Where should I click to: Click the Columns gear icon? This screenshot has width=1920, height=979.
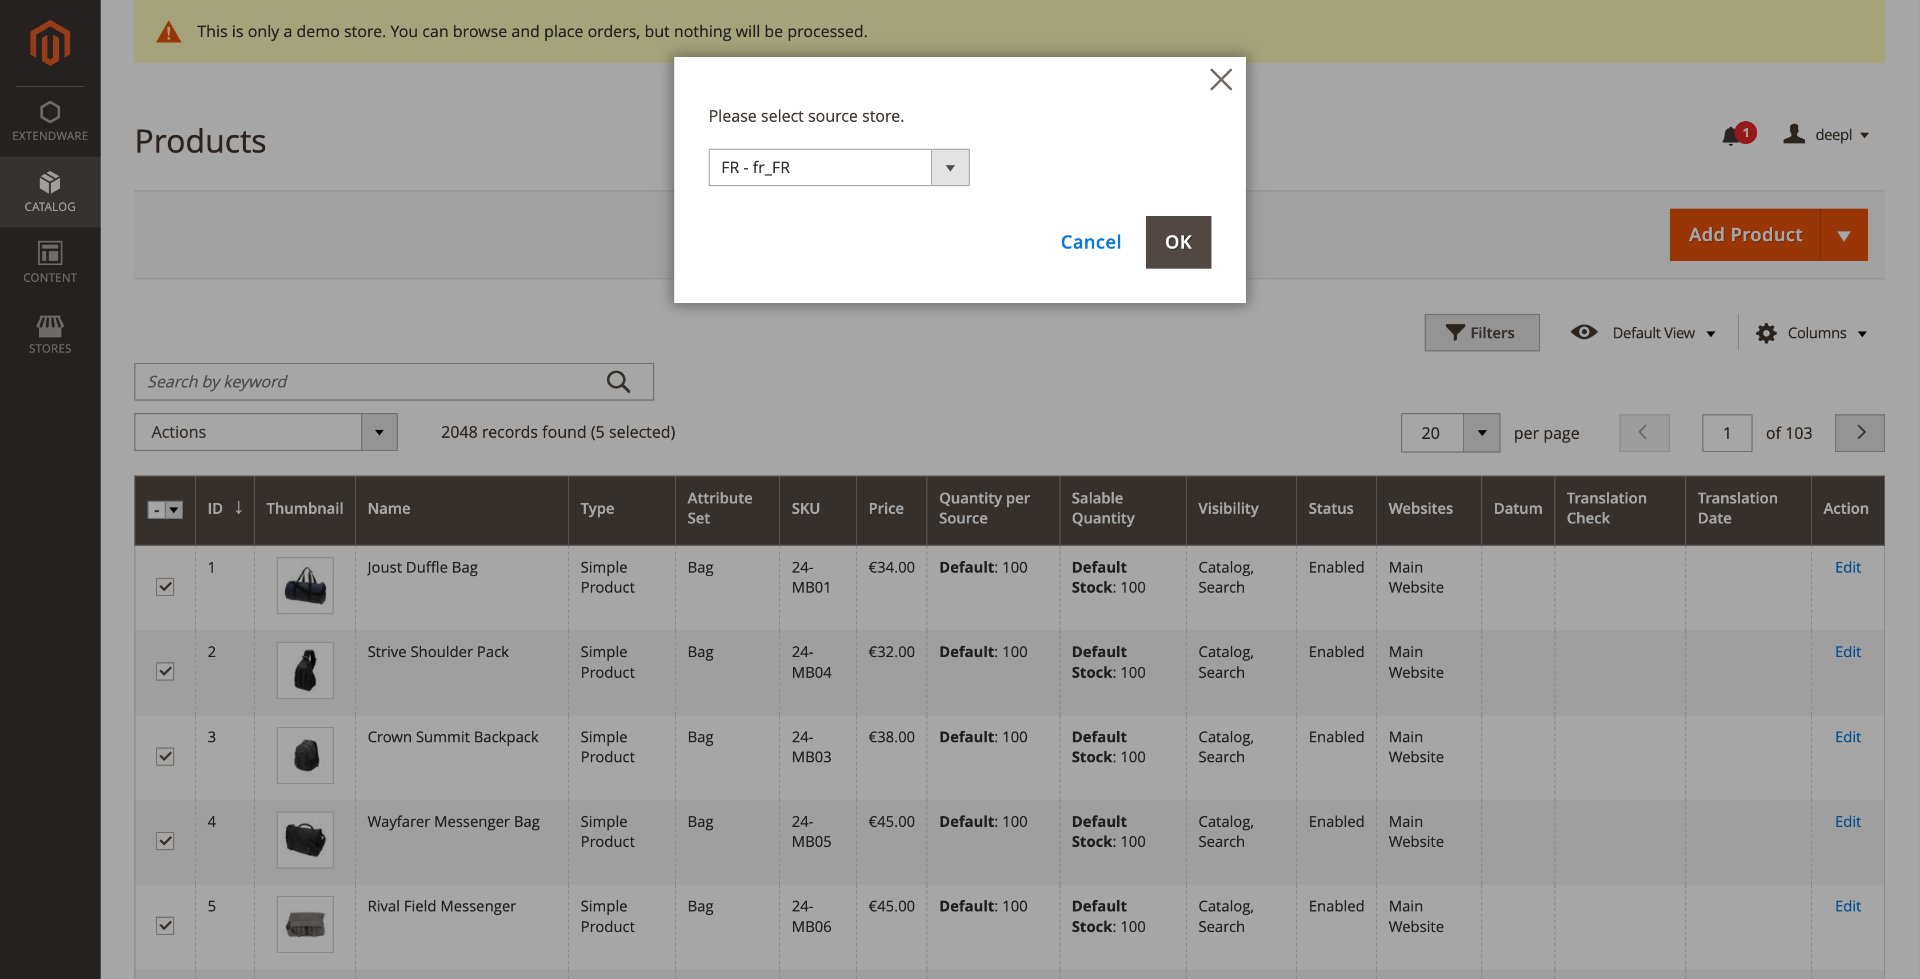(1766, 333)
